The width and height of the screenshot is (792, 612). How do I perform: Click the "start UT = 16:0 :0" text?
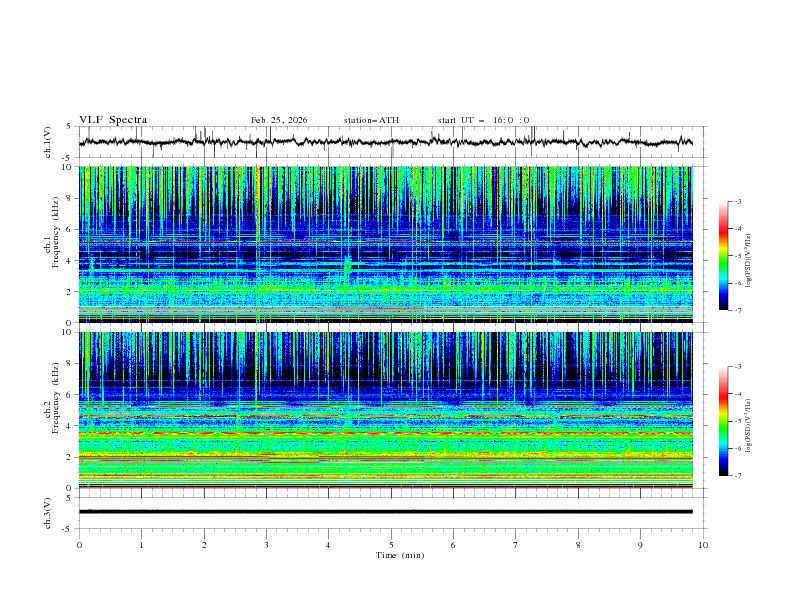[x=483, y=120]
